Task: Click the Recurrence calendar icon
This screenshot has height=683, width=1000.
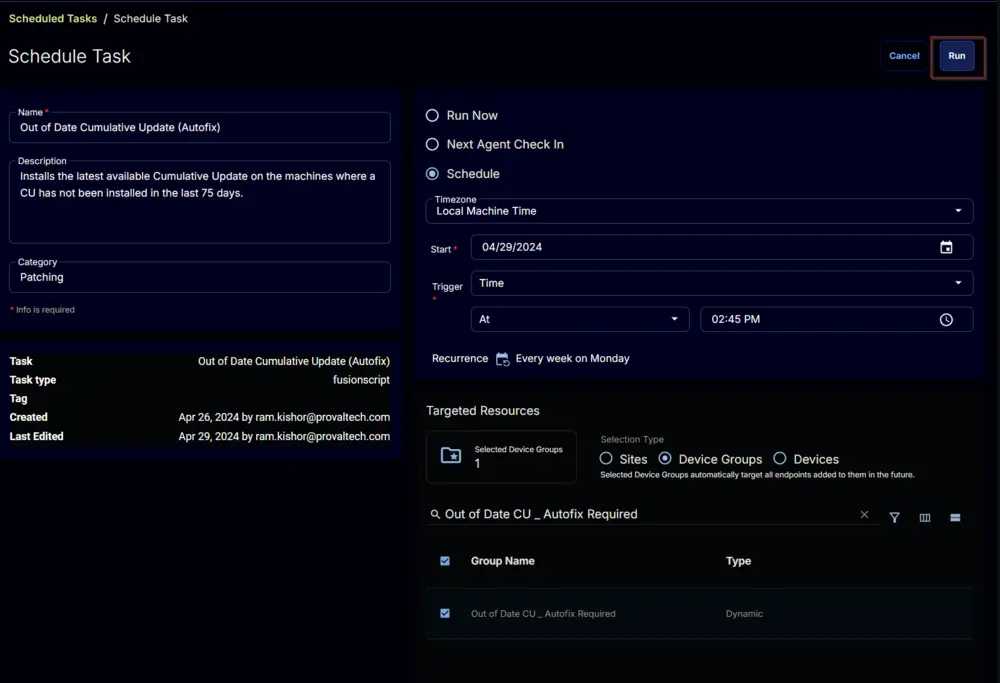Action: tap(503, 359)
